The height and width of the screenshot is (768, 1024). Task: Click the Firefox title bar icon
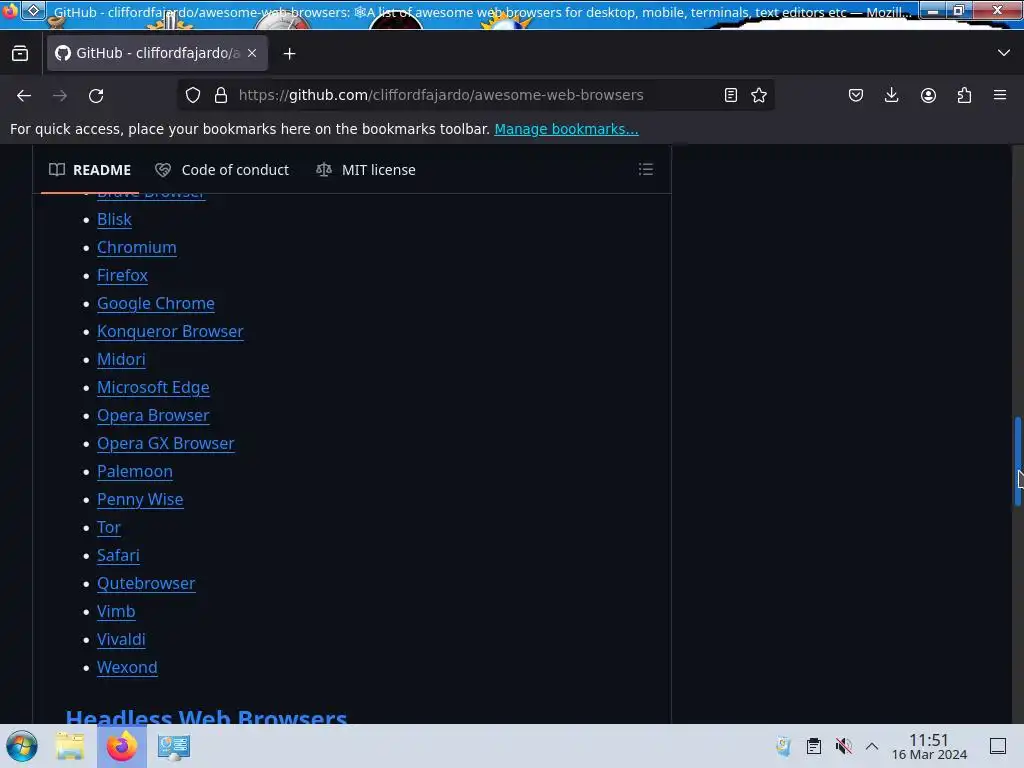click(x=10, y=11)
